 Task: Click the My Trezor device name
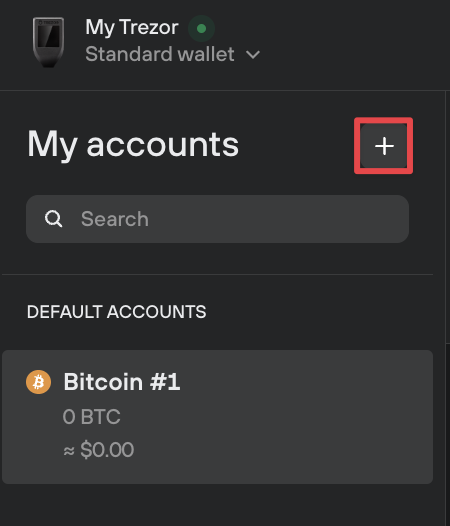pyautogui.click(x=132, y=27)
